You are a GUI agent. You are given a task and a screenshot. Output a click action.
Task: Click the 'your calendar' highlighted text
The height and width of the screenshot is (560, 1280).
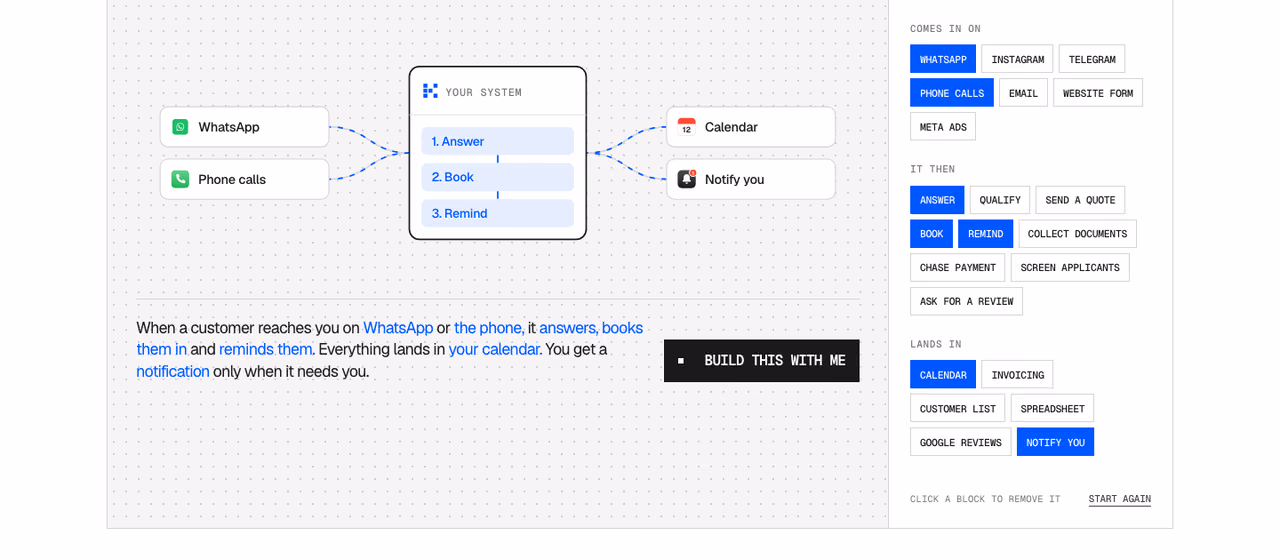494,349
